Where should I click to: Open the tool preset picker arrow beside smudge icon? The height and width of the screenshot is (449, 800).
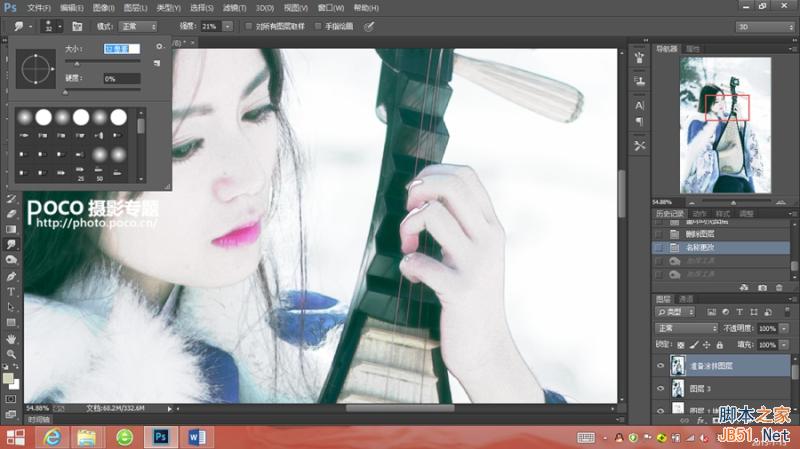click(30, 27)
